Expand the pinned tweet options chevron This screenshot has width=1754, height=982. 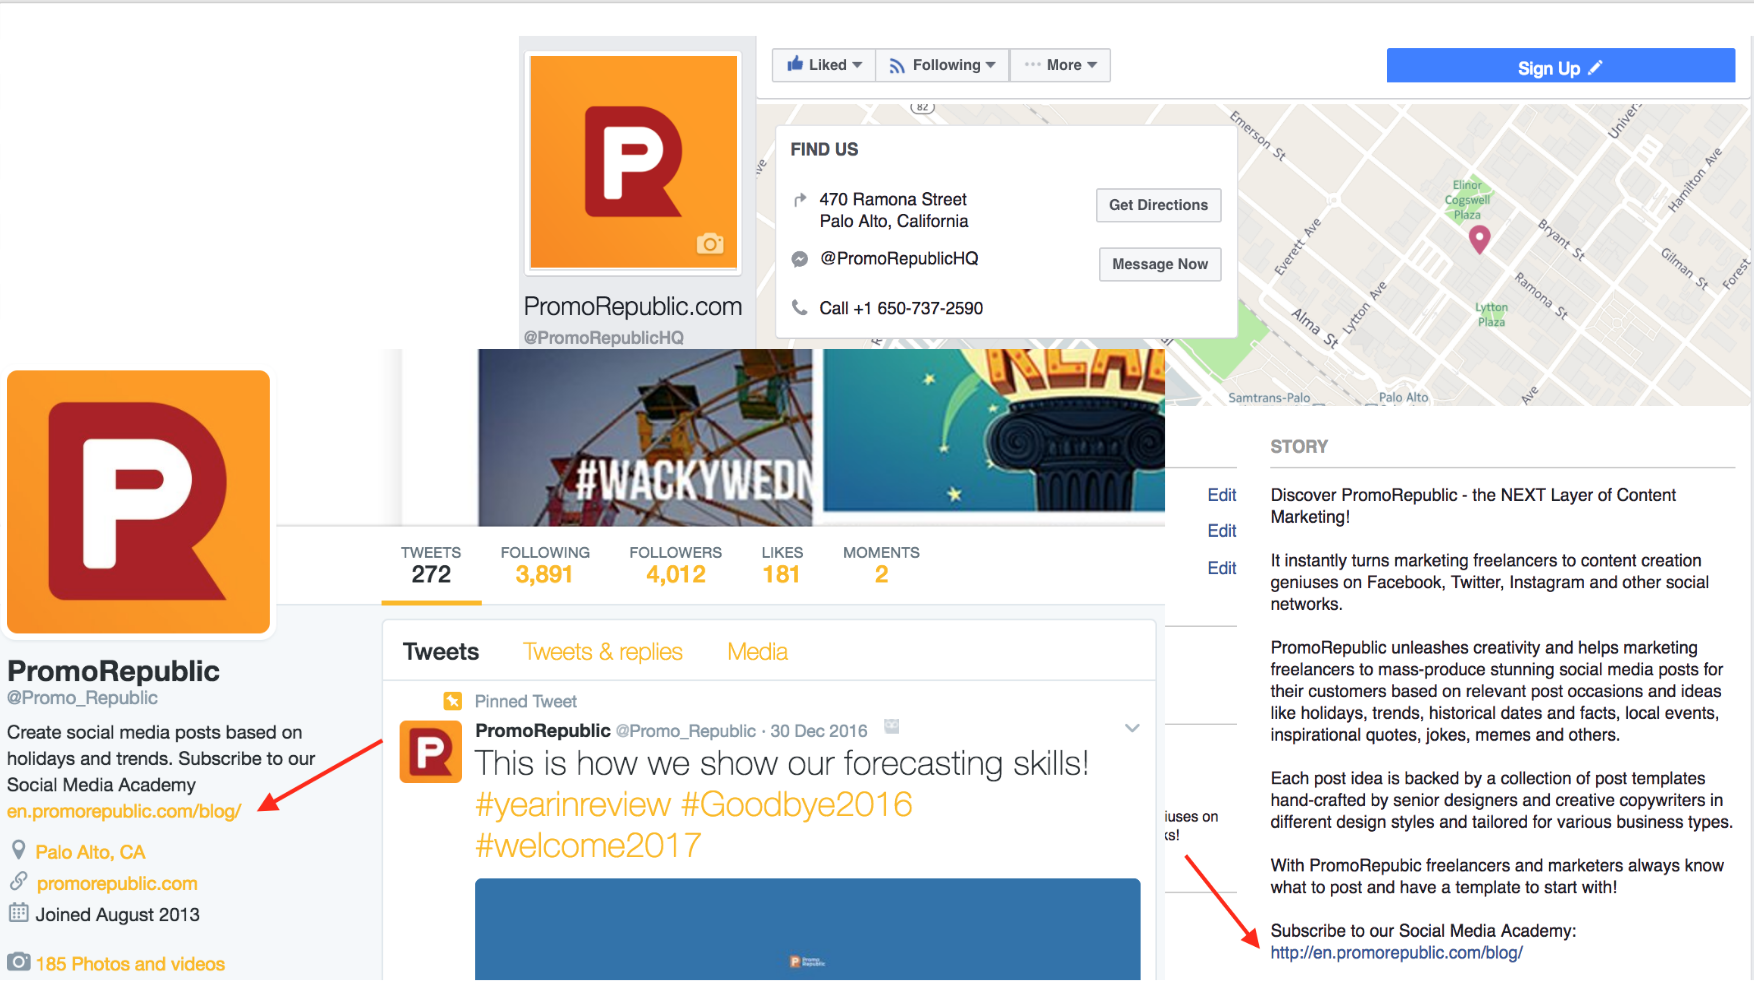(1132, 728)
